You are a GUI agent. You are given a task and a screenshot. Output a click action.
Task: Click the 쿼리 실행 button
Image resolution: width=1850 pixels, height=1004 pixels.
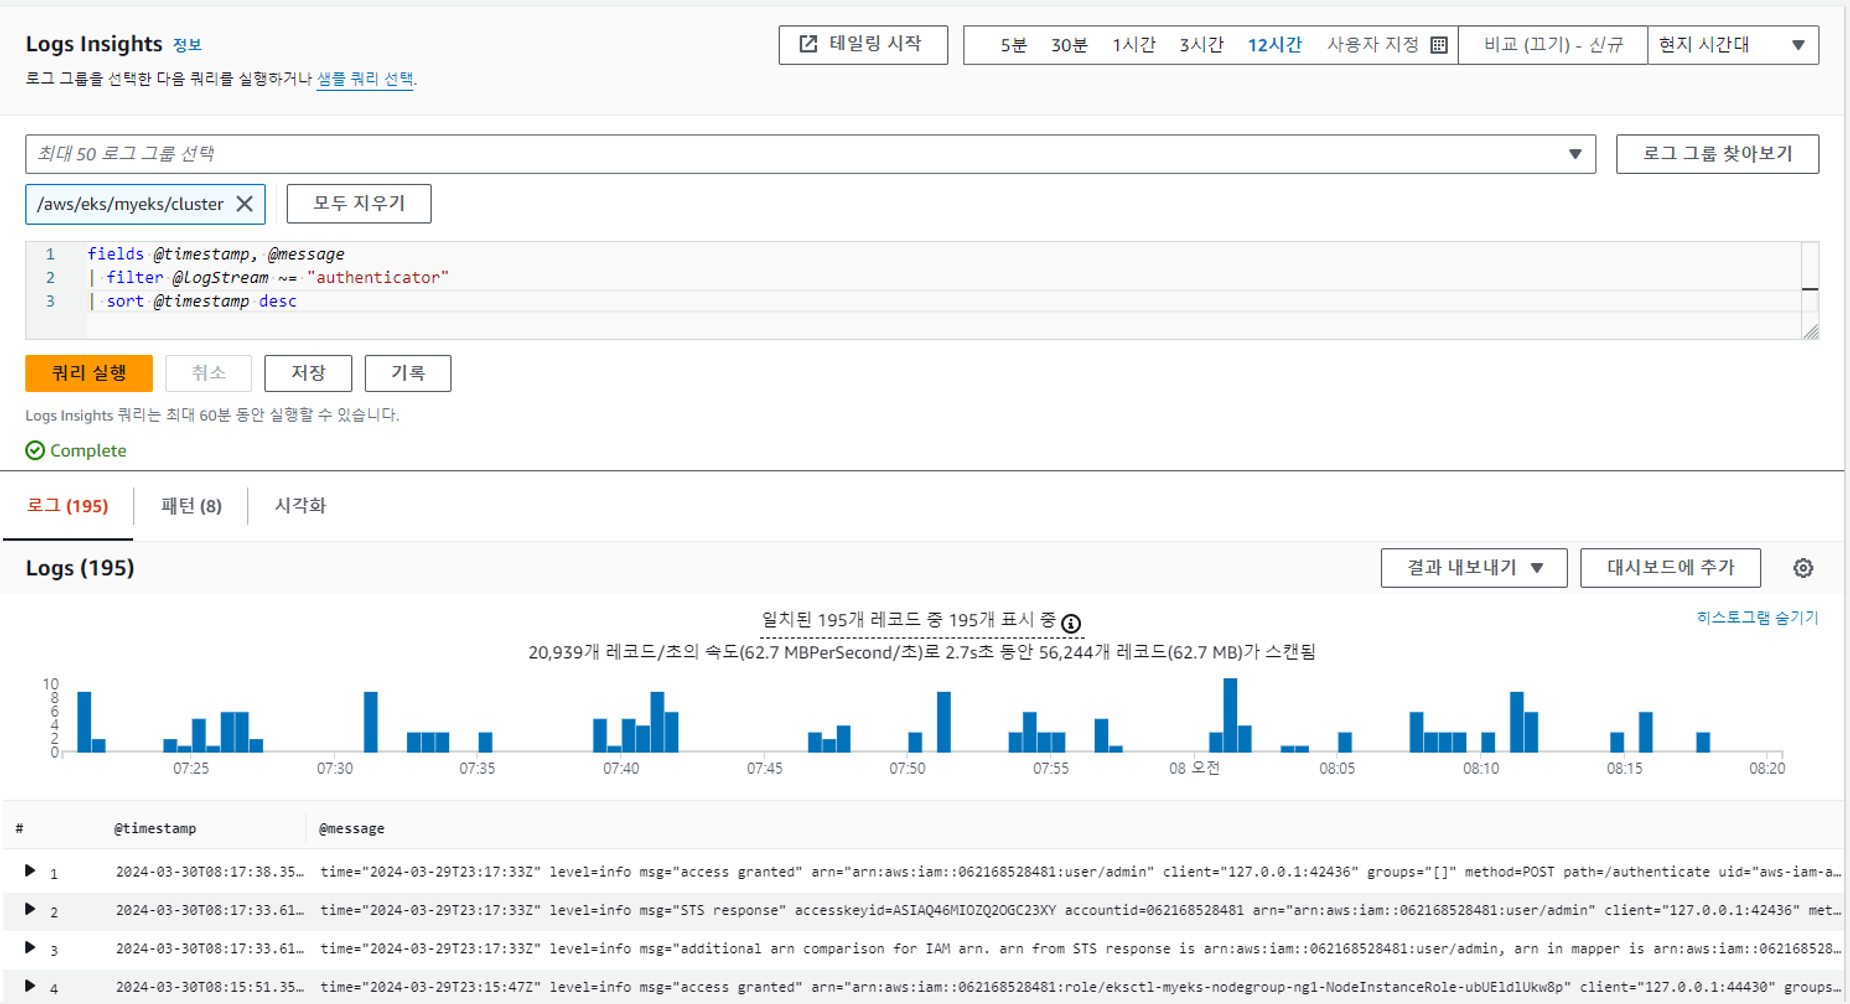(89, 373)
